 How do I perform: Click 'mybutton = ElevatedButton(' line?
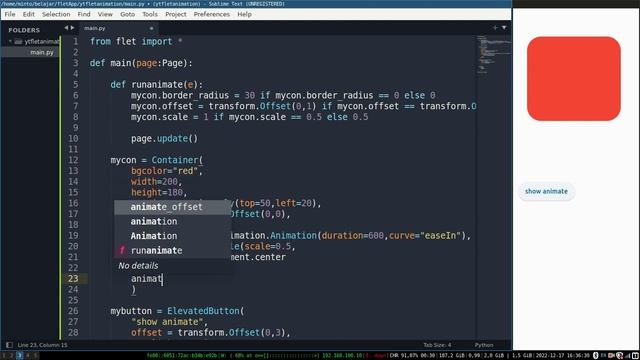coord(177,311)
